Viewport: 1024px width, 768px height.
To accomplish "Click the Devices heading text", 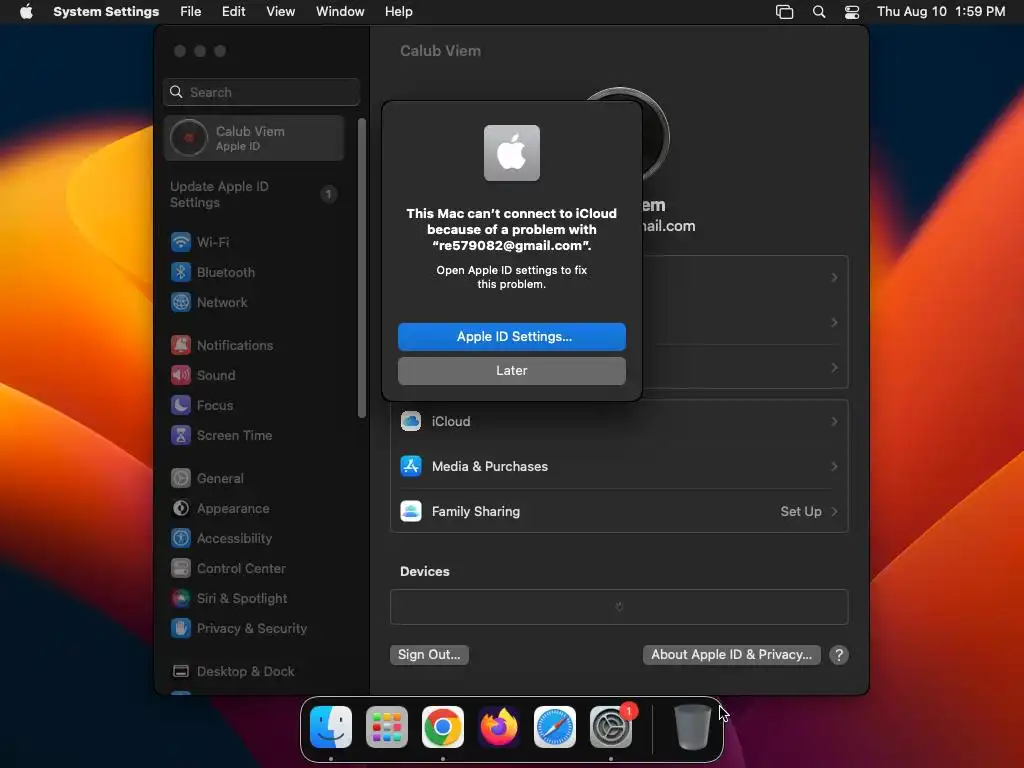I will [x=424, y=571].
